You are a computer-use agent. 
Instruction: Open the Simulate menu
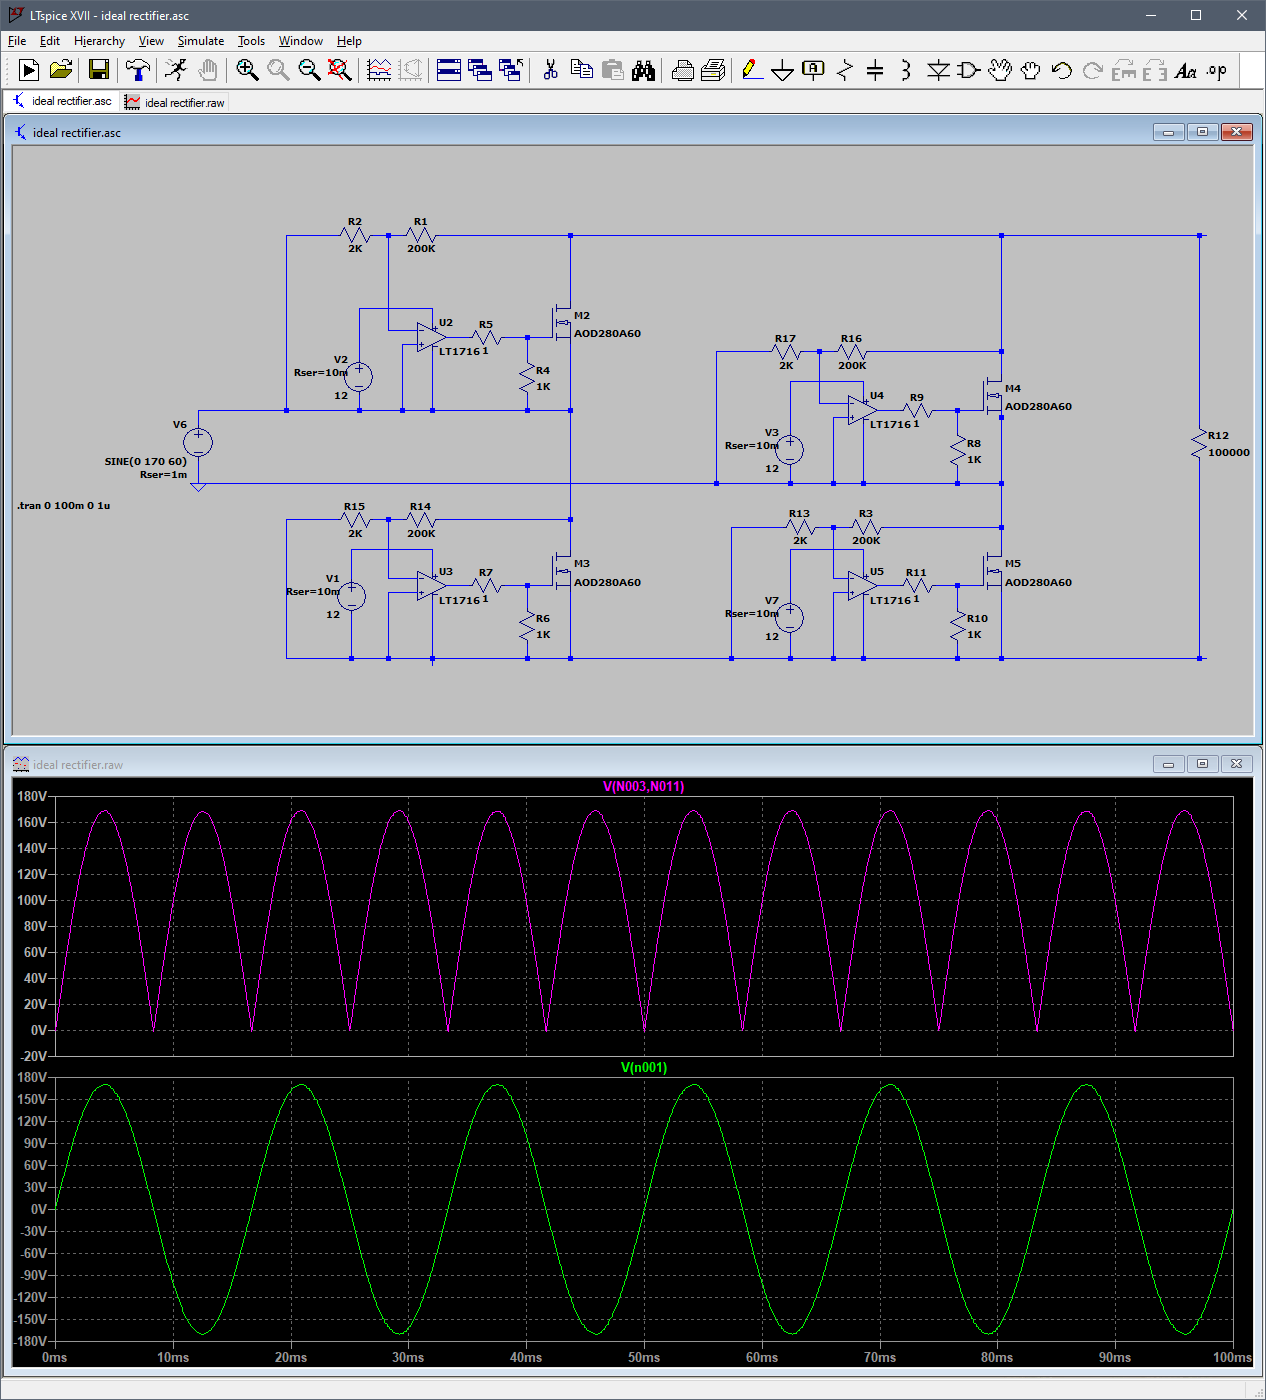click(201, 41)
